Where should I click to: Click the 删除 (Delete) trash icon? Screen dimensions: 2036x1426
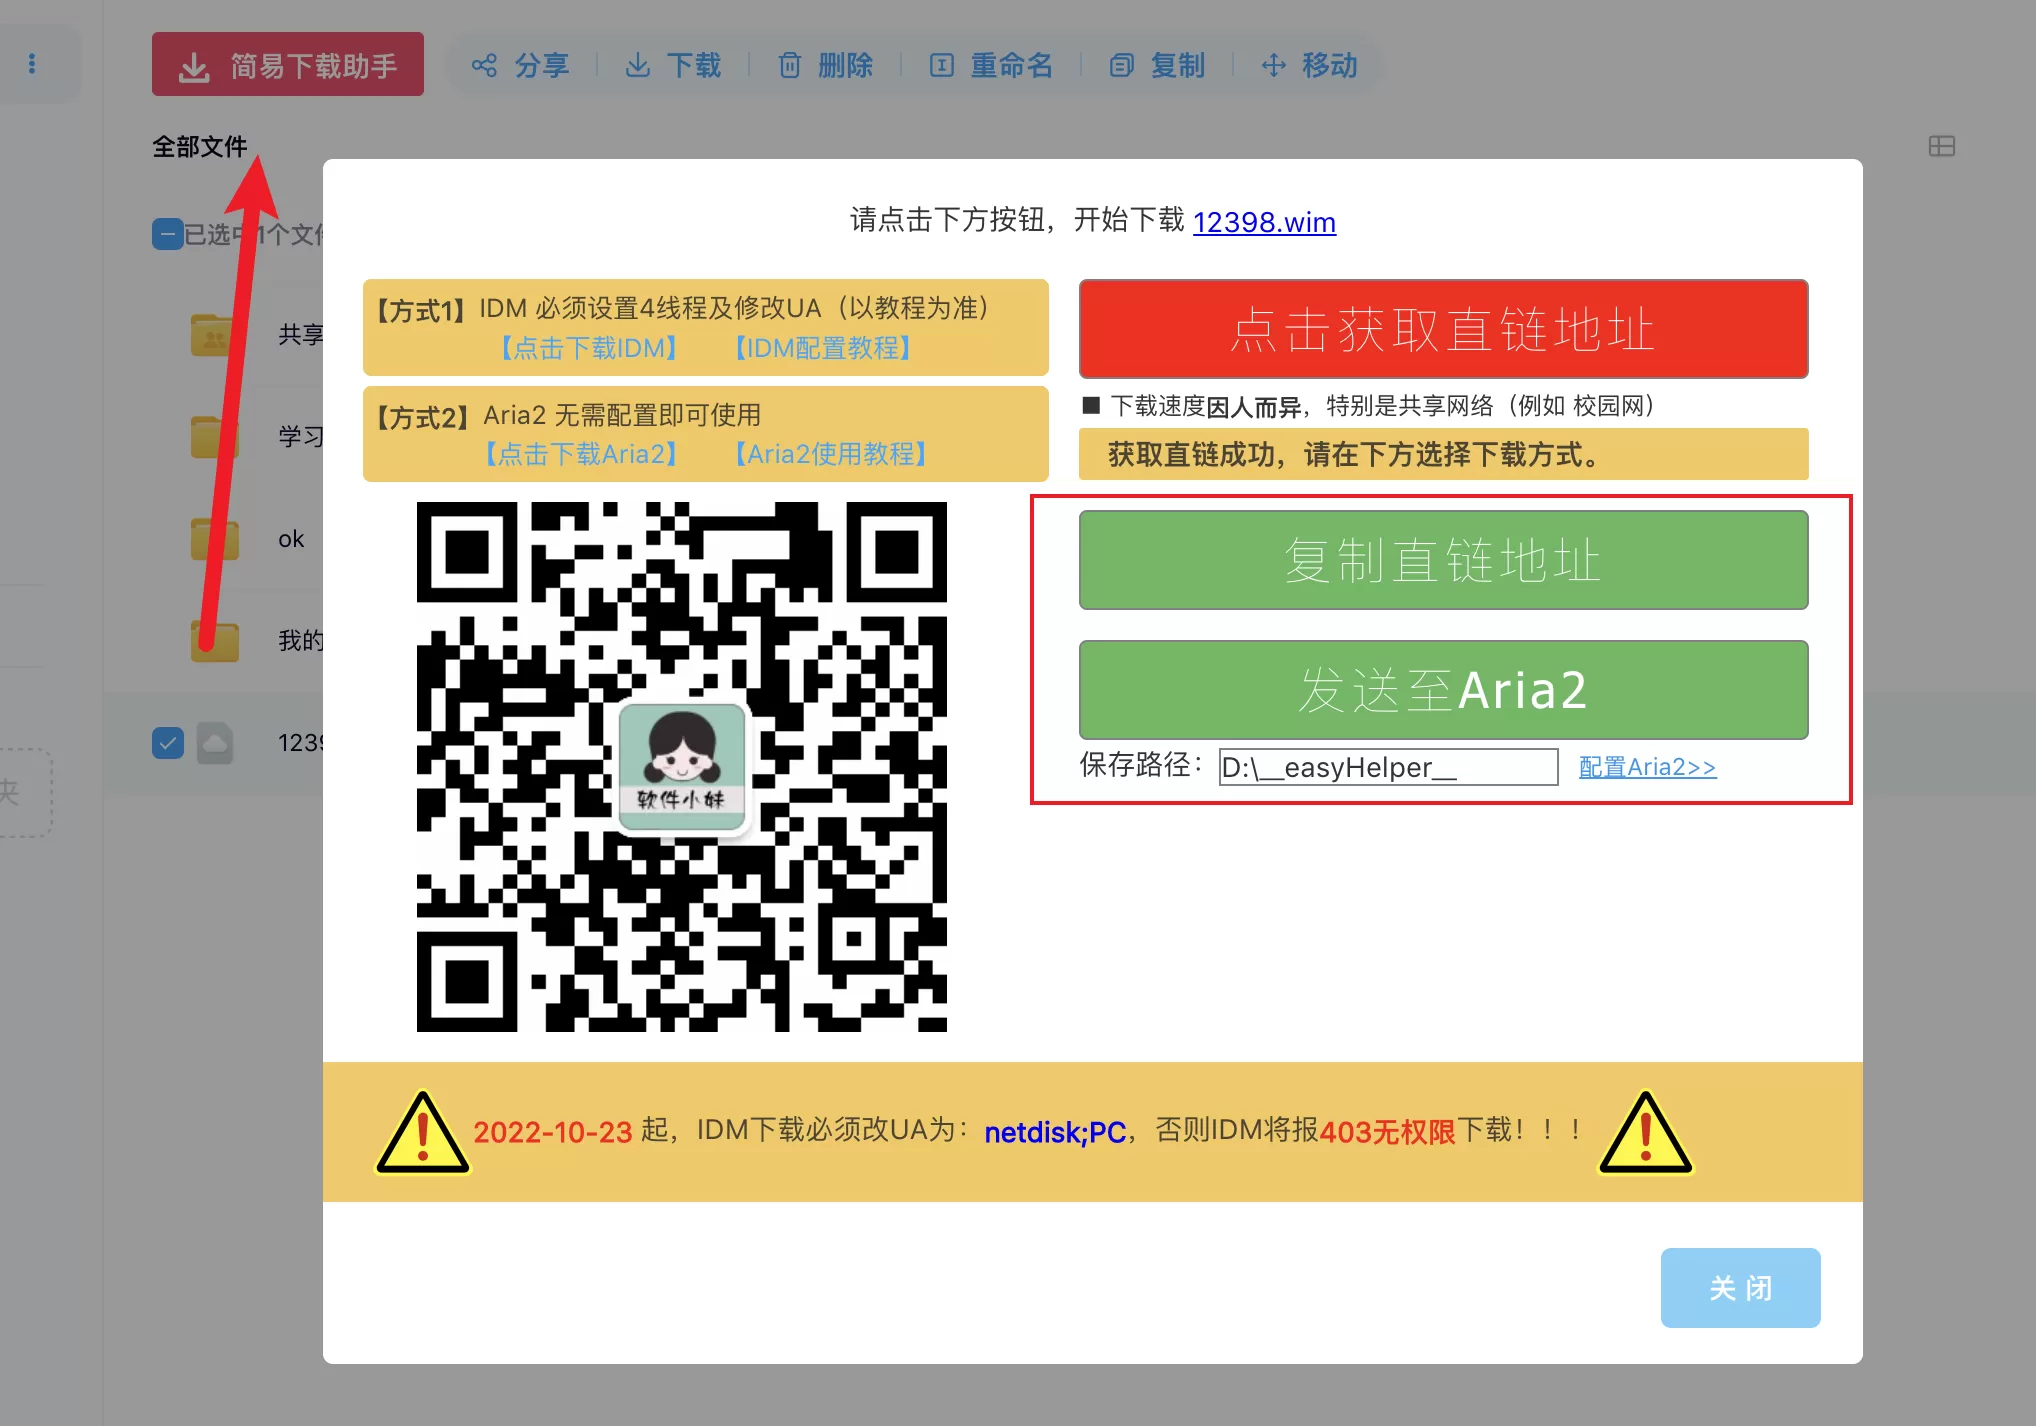789,64
